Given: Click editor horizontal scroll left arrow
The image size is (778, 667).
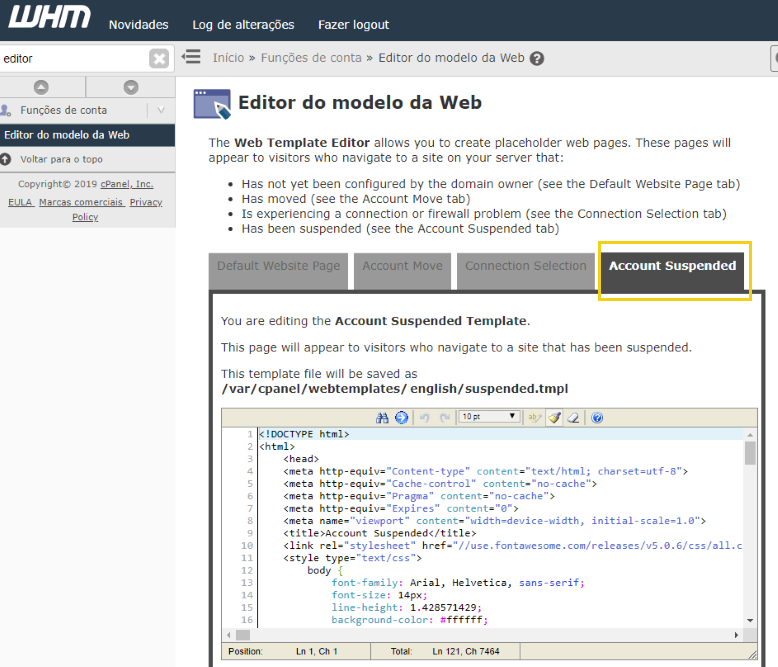Looking at the screenshot, I should point(229,635).
